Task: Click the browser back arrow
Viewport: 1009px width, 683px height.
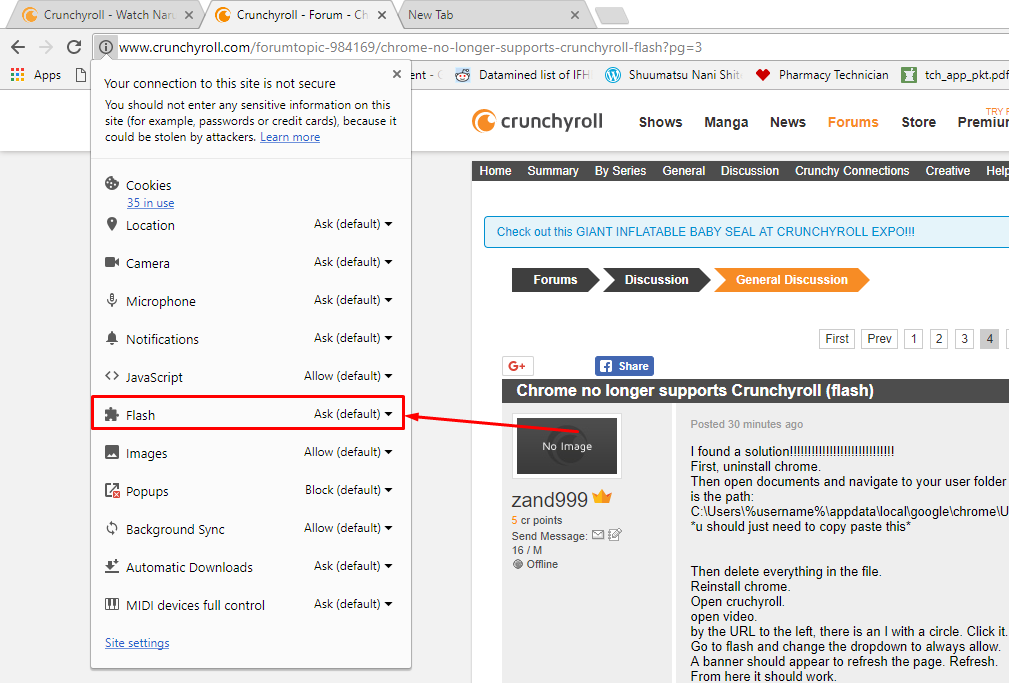Action: click(x=18, y=47)
